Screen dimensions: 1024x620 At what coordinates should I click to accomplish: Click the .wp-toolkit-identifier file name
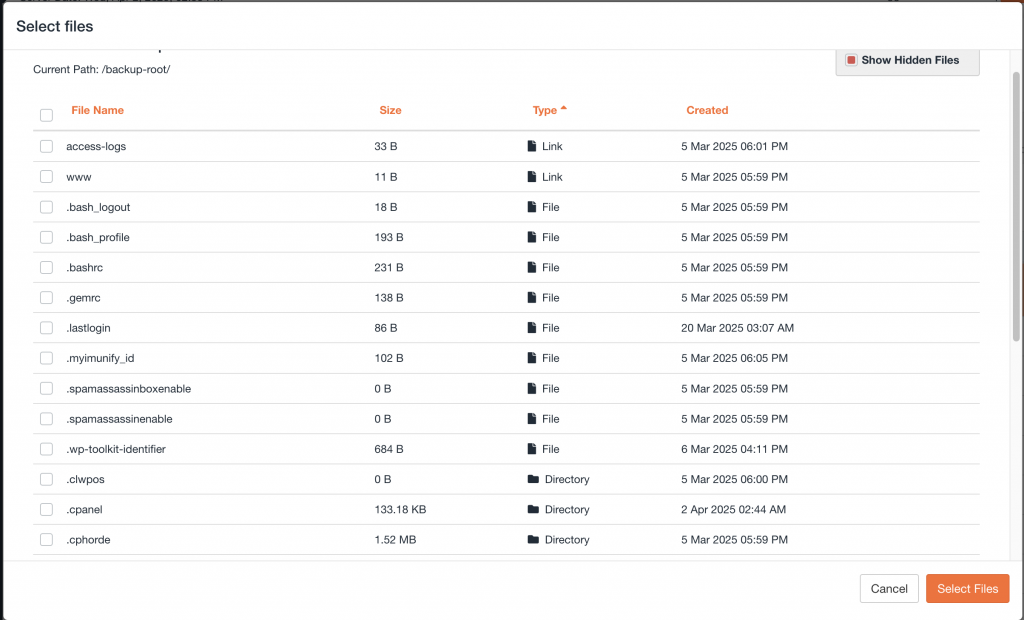point(116,449)
